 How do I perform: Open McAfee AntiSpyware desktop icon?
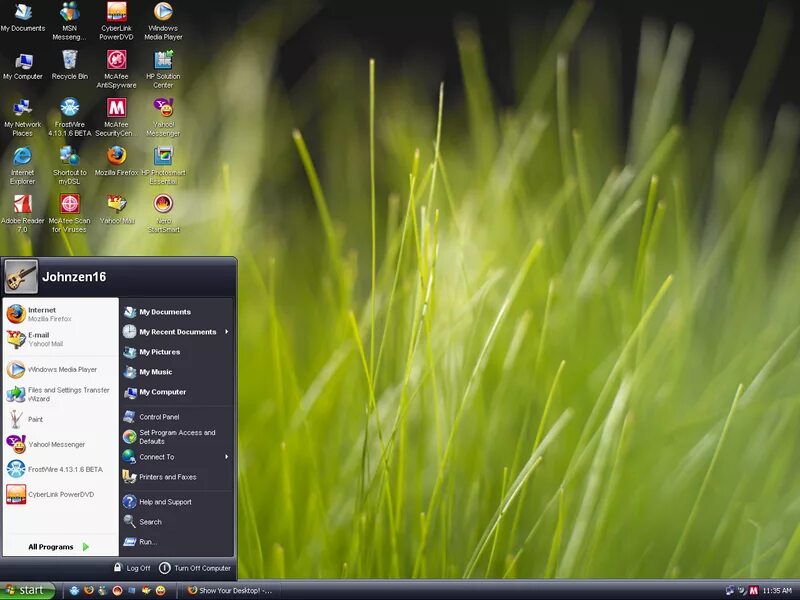click(116, 69)
